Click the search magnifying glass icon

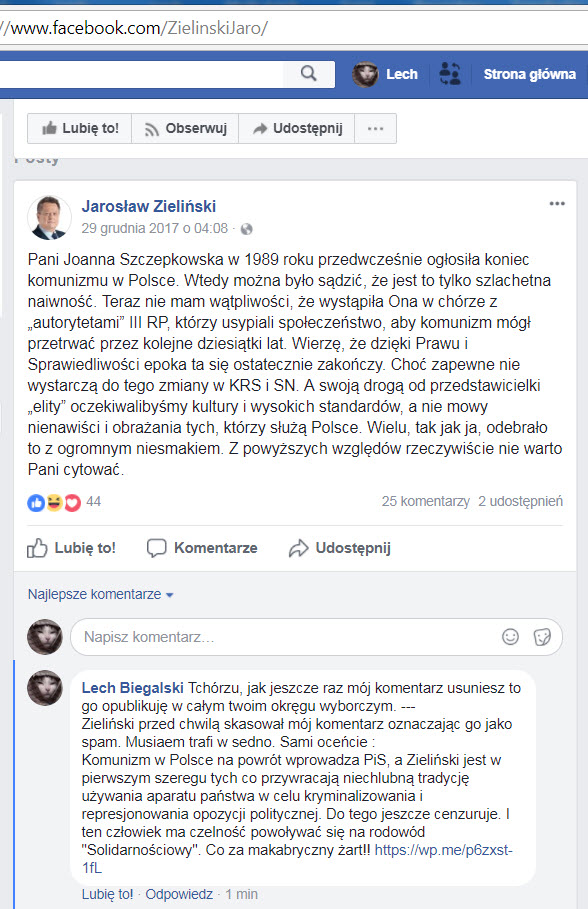308,73
